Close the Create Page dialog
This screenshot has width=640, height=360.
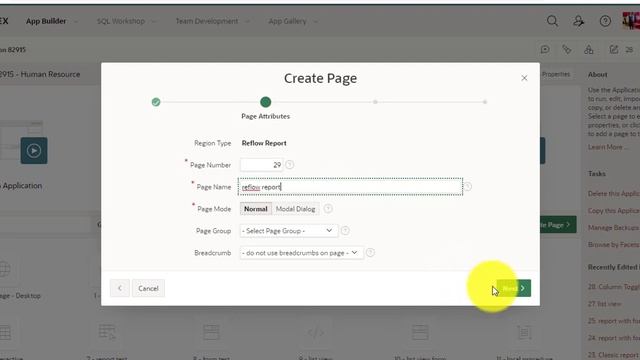click(524, 78)
